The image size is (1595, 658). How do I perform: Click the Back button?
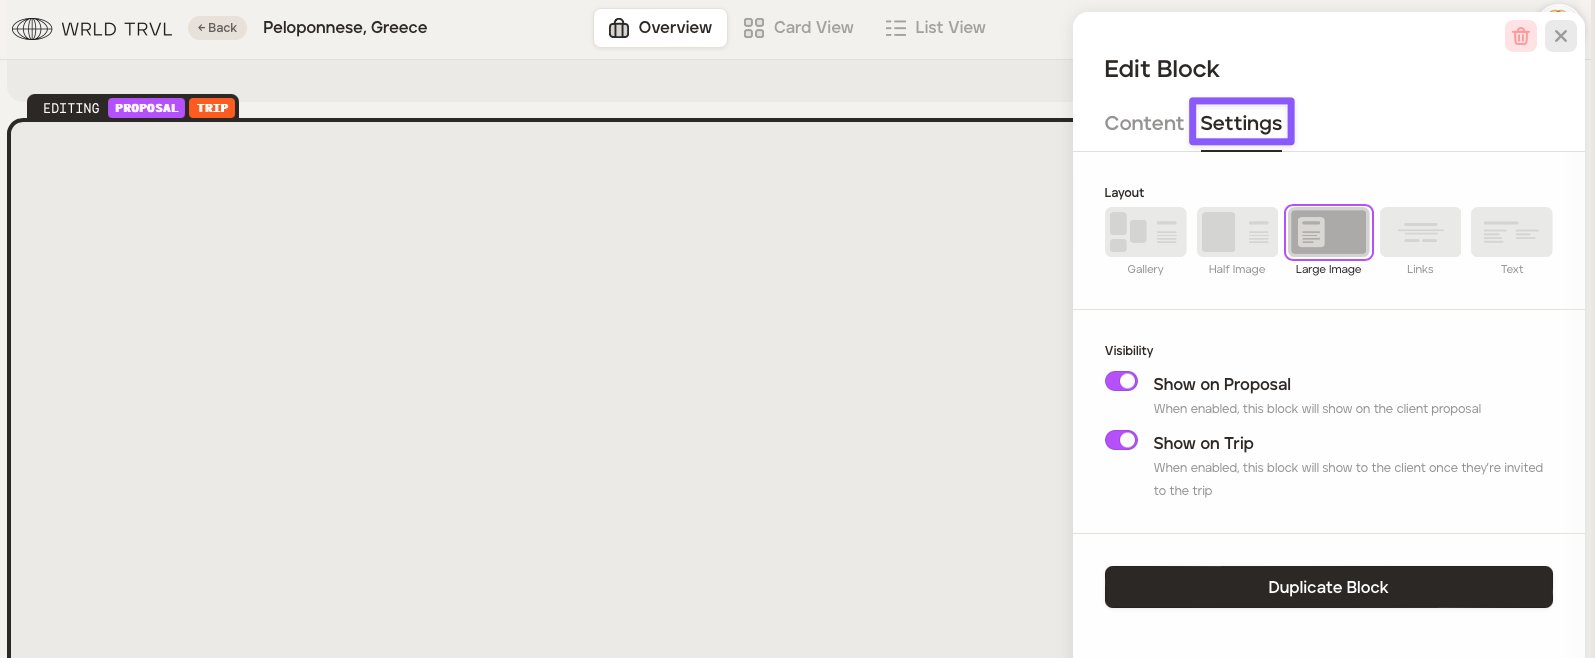[x=217, y=28]
